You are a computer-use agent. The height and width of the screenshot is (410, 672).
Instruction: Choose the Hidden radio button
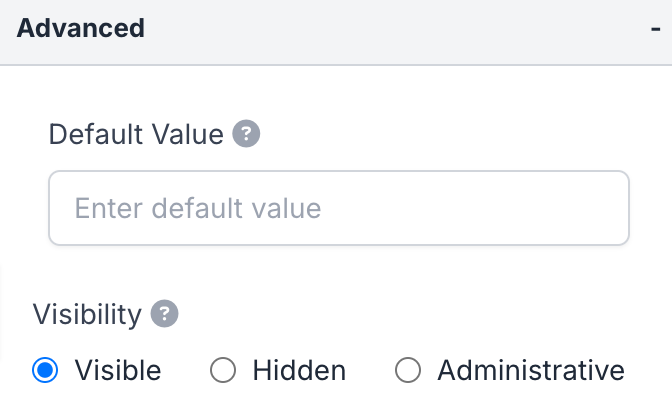click(x=222, y=371)
